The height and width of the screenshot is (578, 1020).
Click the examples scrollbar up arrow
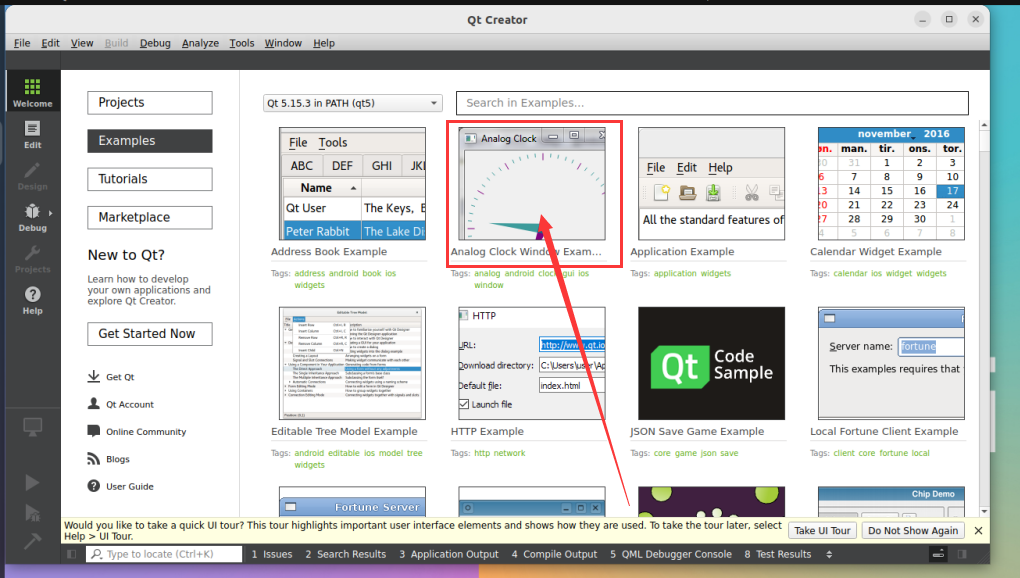984,125
